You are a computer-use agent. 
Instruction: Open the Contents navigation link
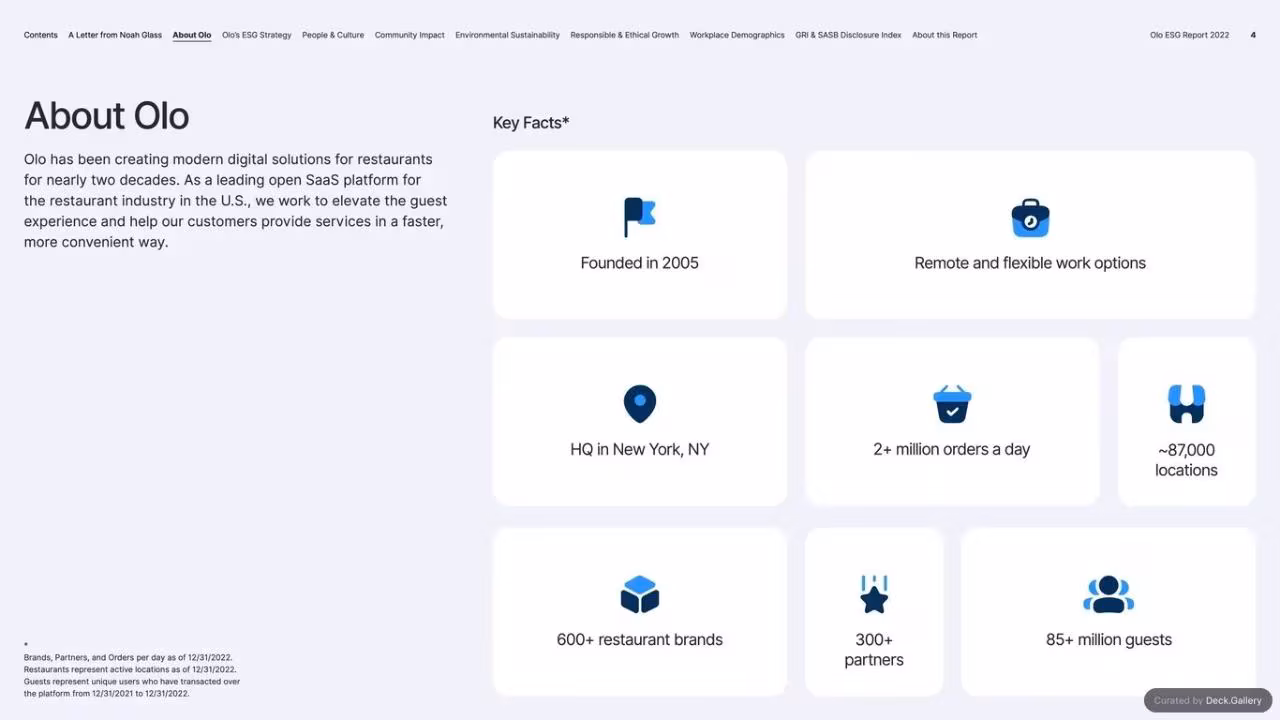pos(41,35)
